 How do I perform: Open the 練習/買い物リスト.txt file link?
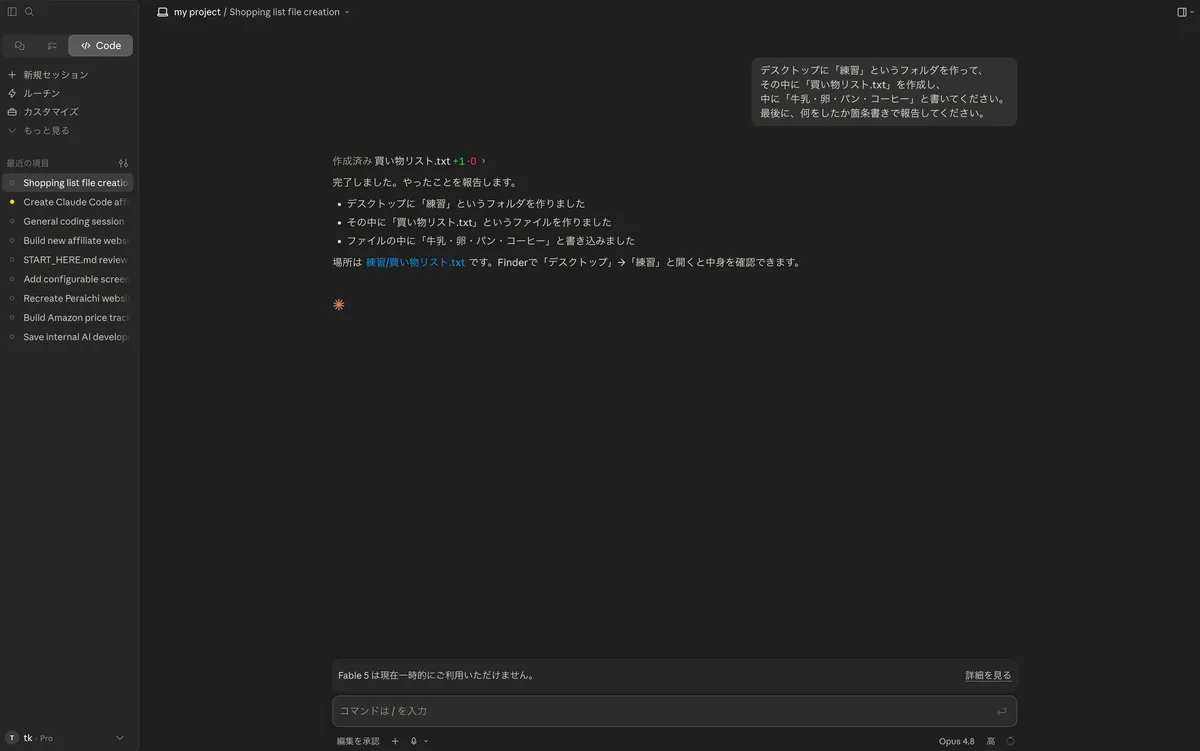[x=415, y=262]
